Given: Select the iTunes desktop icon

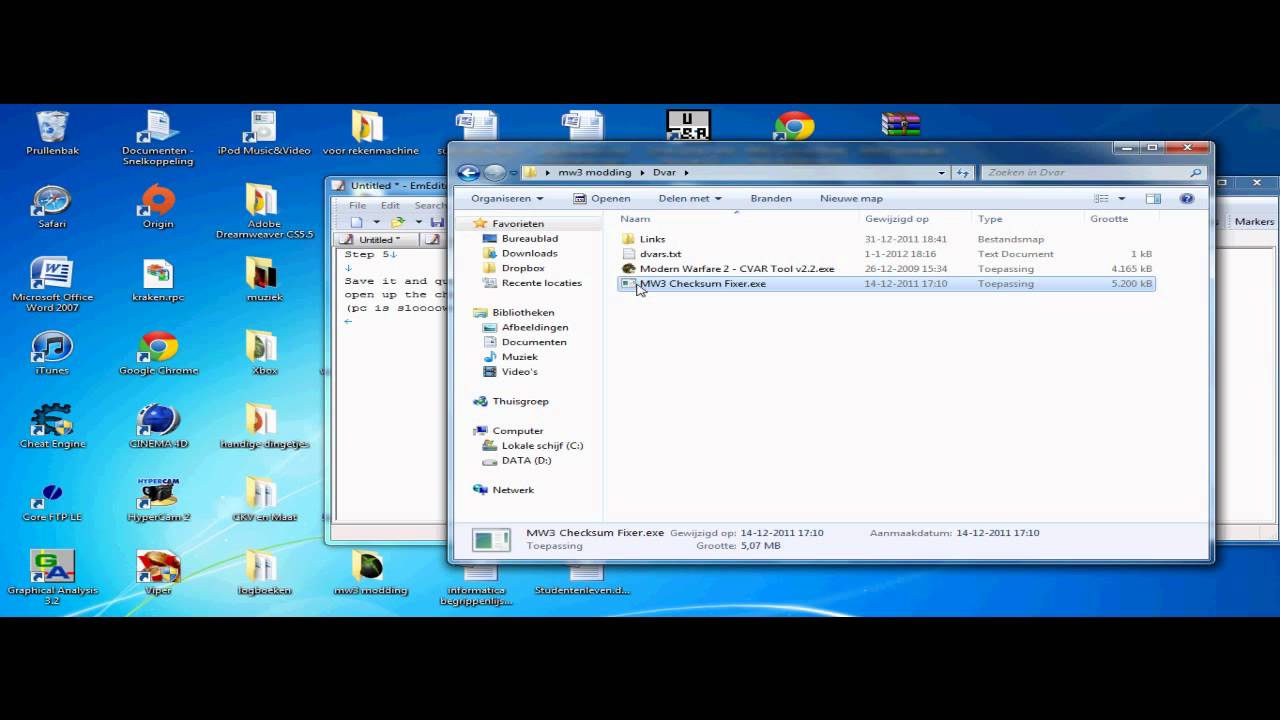Looking at the screenshot, I should point(52,353).
